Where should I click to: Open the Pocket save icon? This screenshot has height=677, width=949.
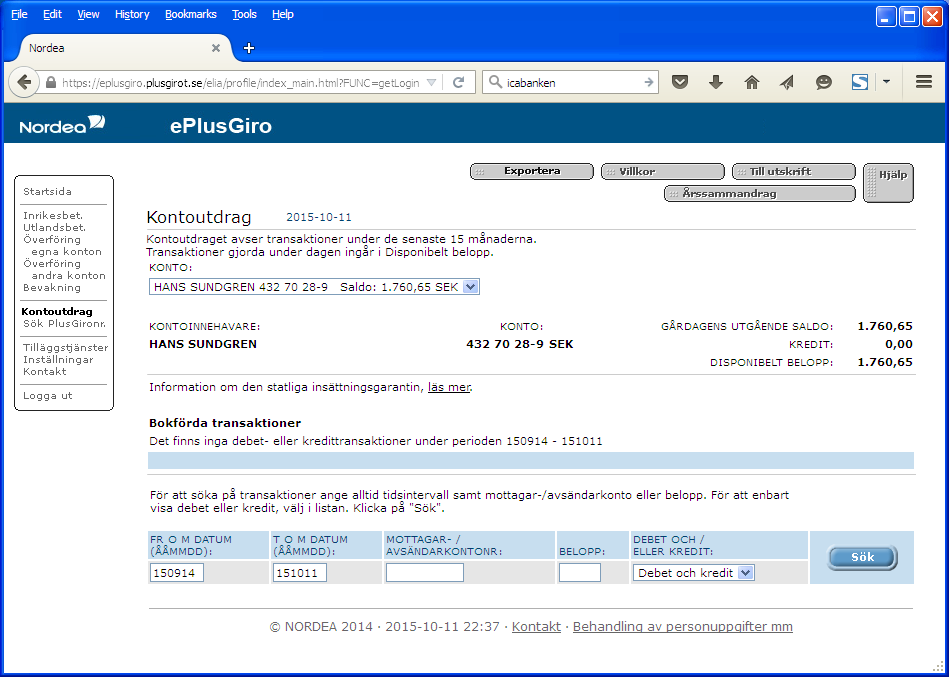click(x=680, y=82)
